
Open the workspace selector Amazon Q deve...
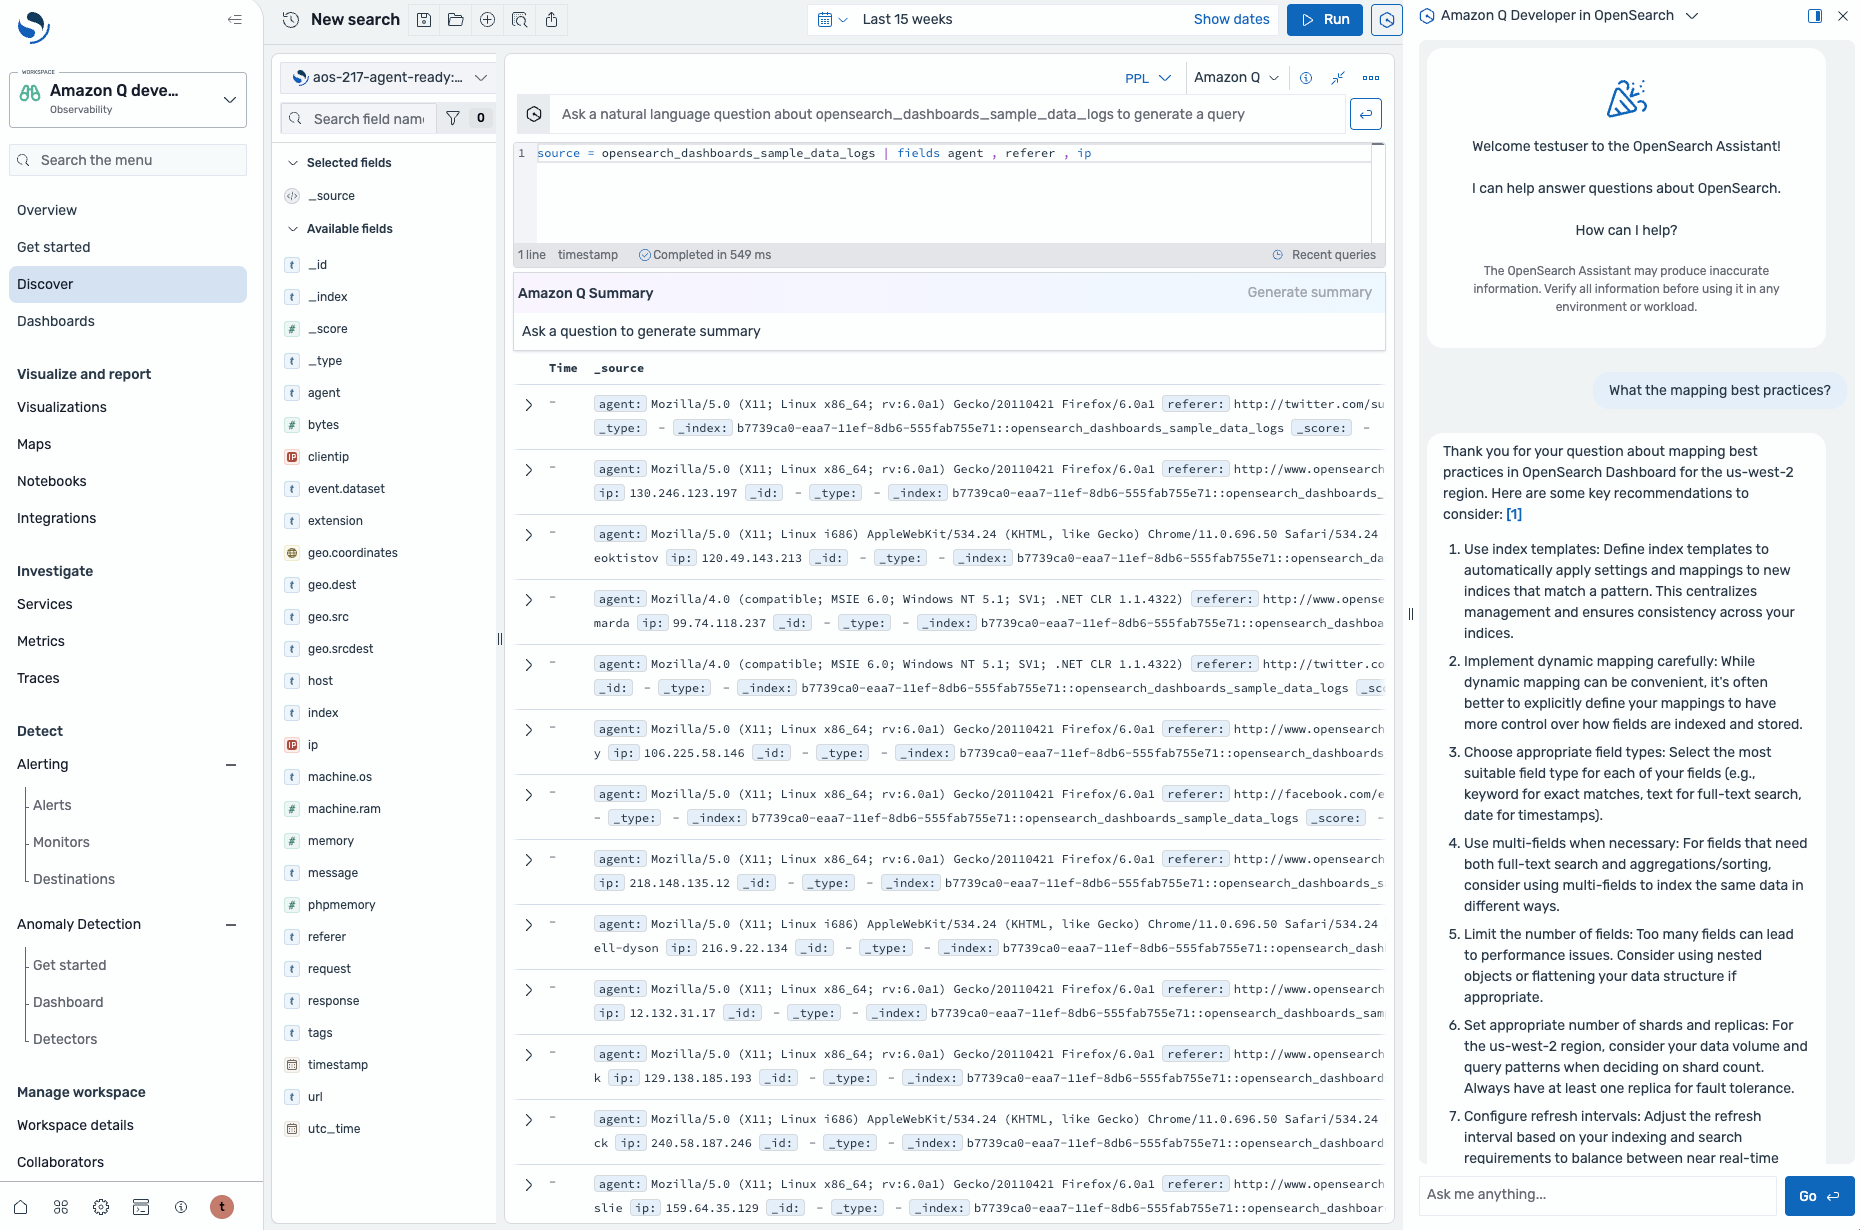[128, 99]
